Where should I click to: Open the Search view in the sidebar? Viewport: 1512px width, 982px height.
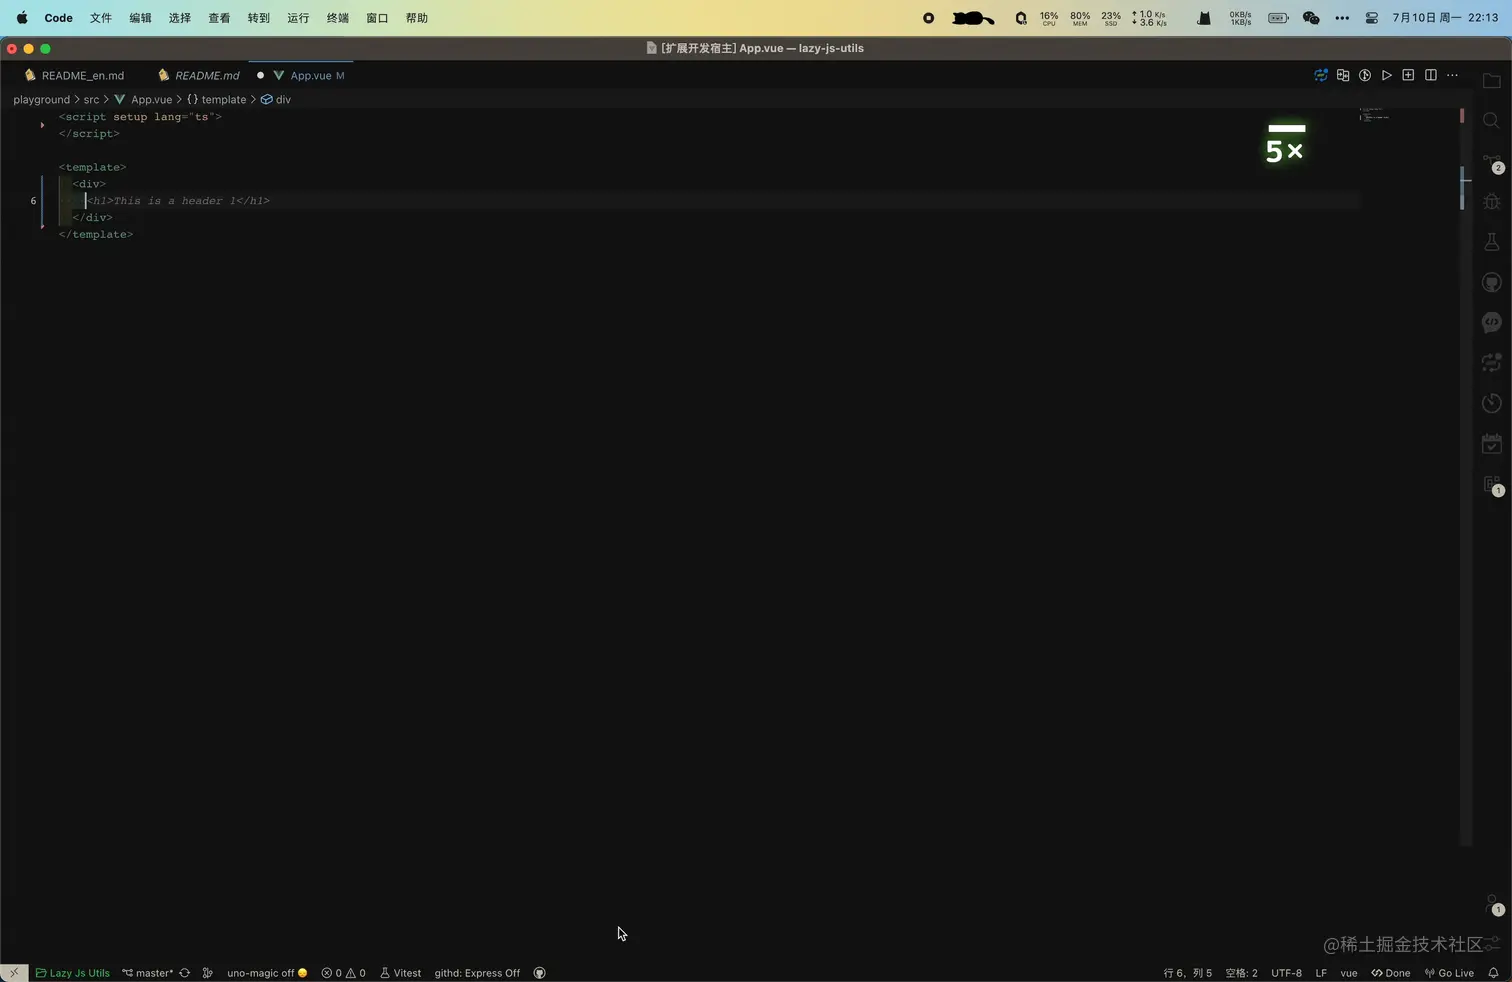coord(1492,120)
